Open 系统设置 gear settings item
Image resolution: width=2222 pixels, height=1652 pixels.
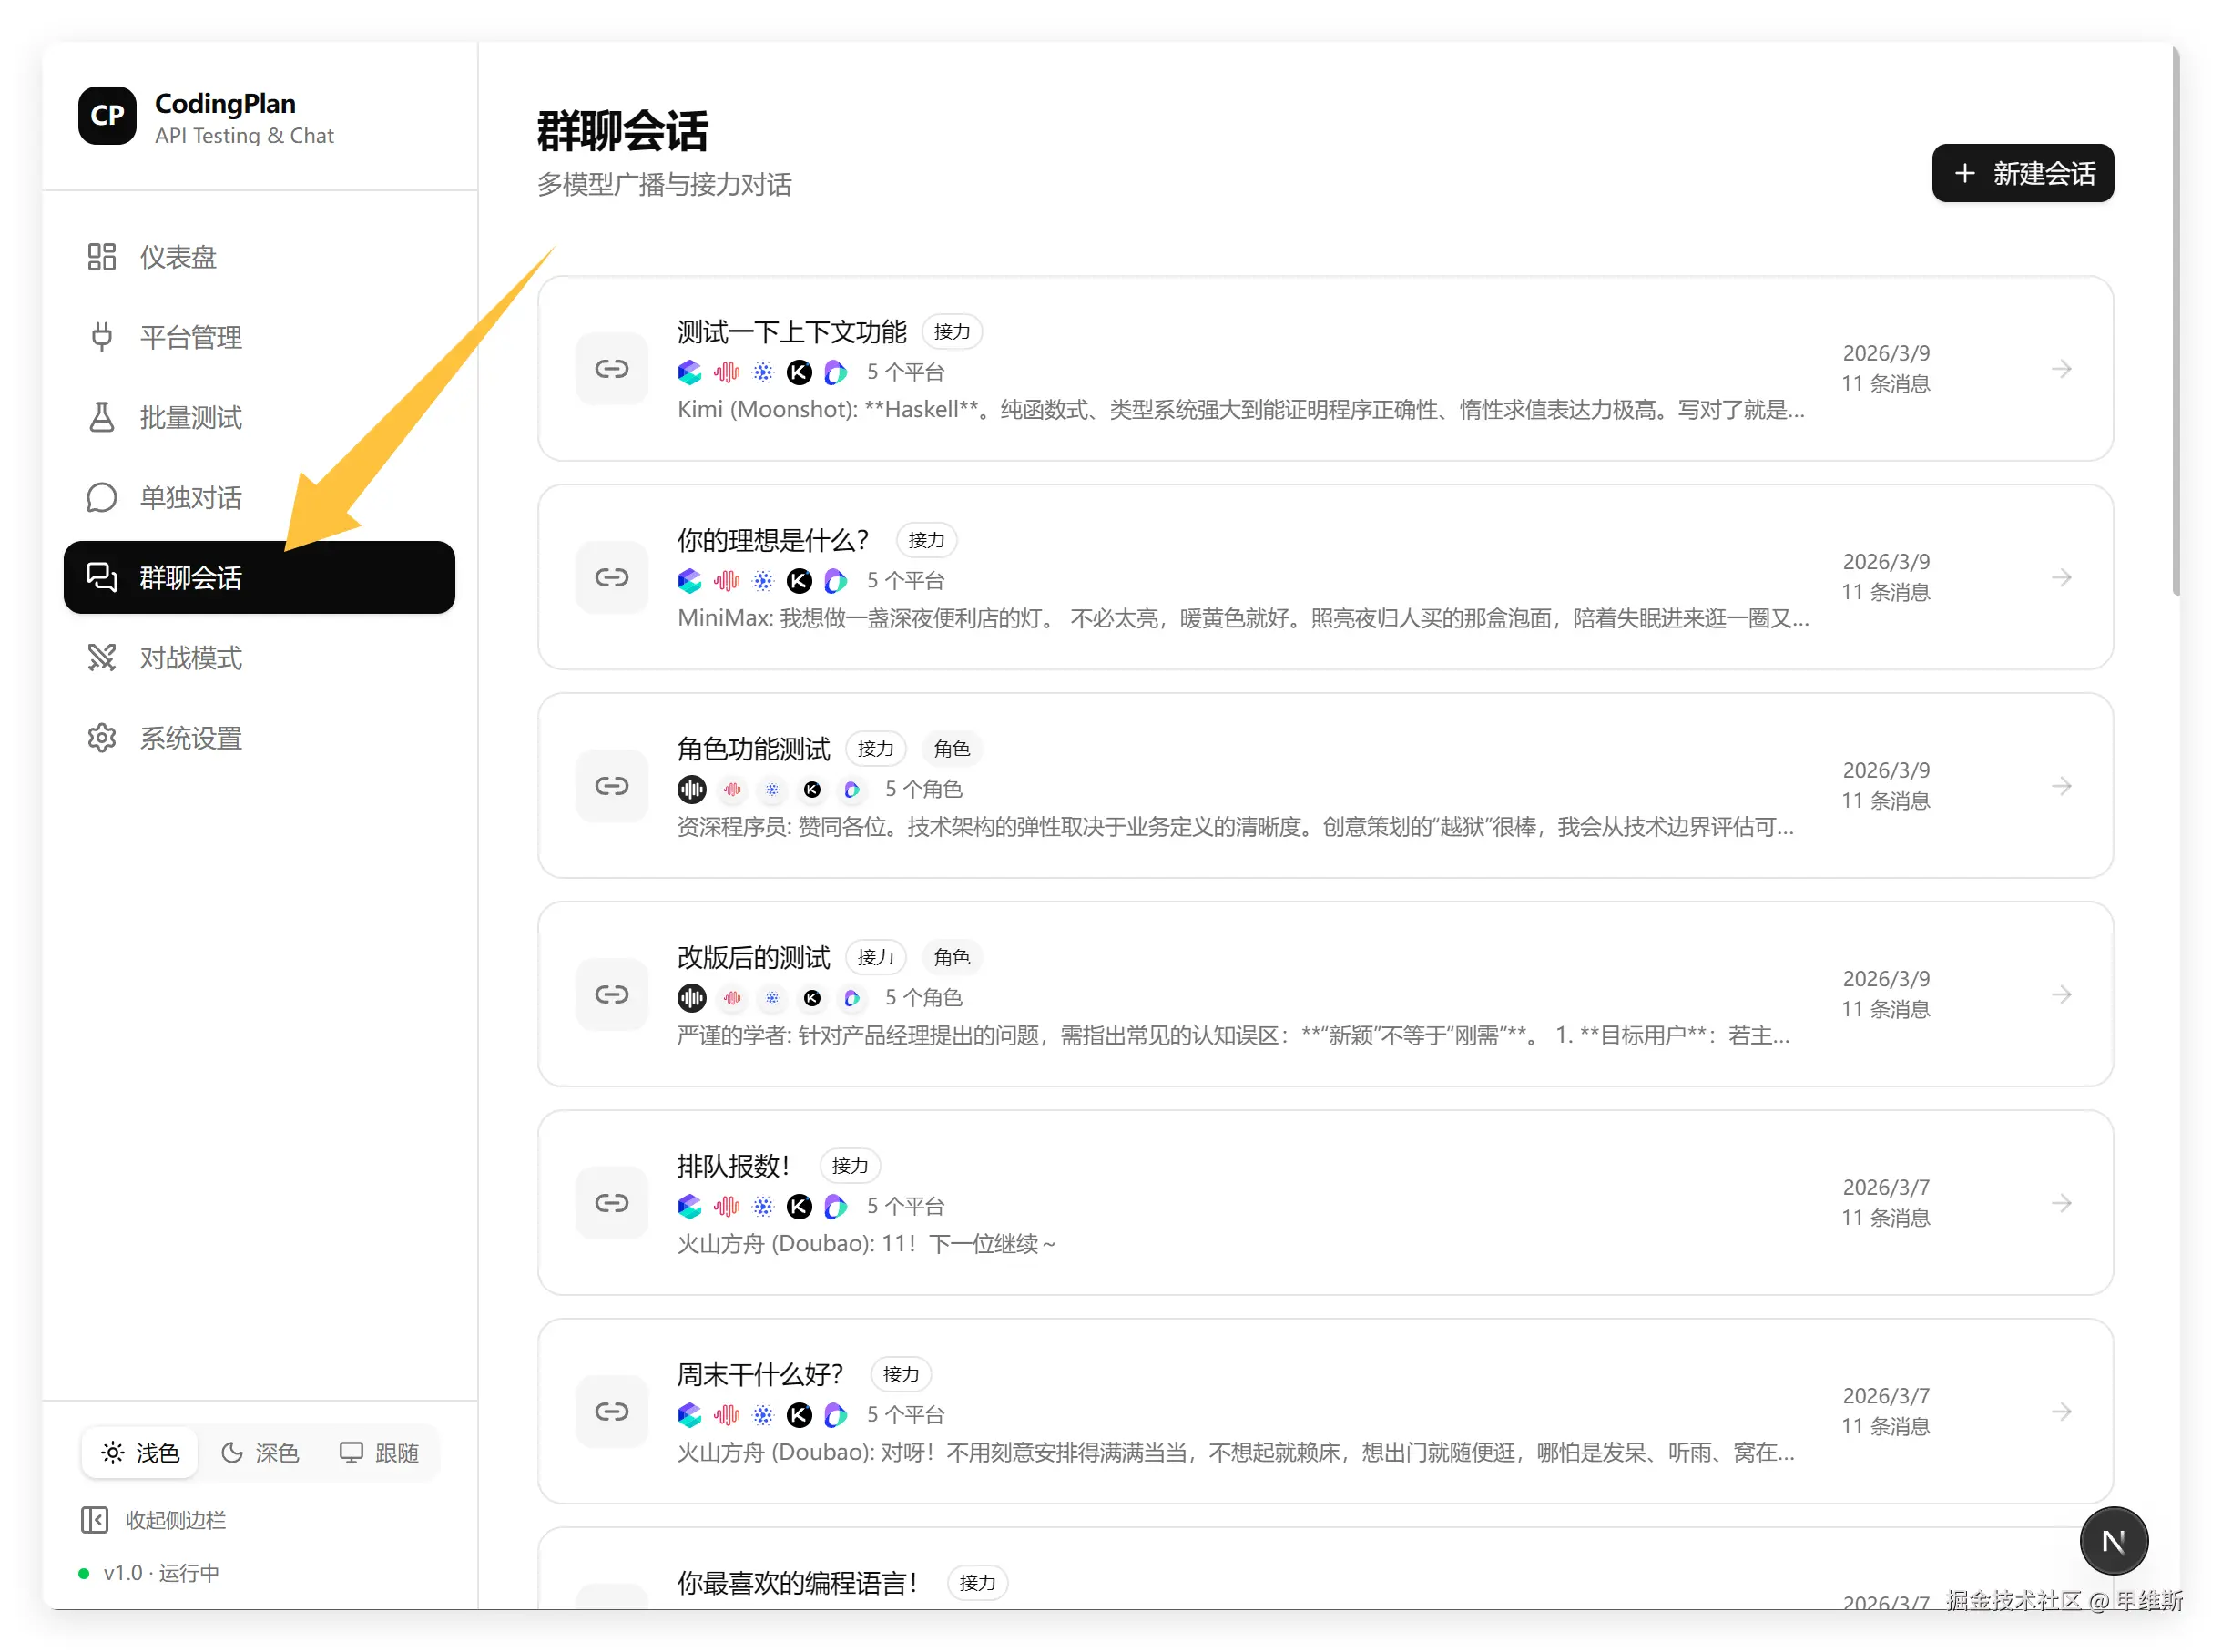(x=189, y=739)
